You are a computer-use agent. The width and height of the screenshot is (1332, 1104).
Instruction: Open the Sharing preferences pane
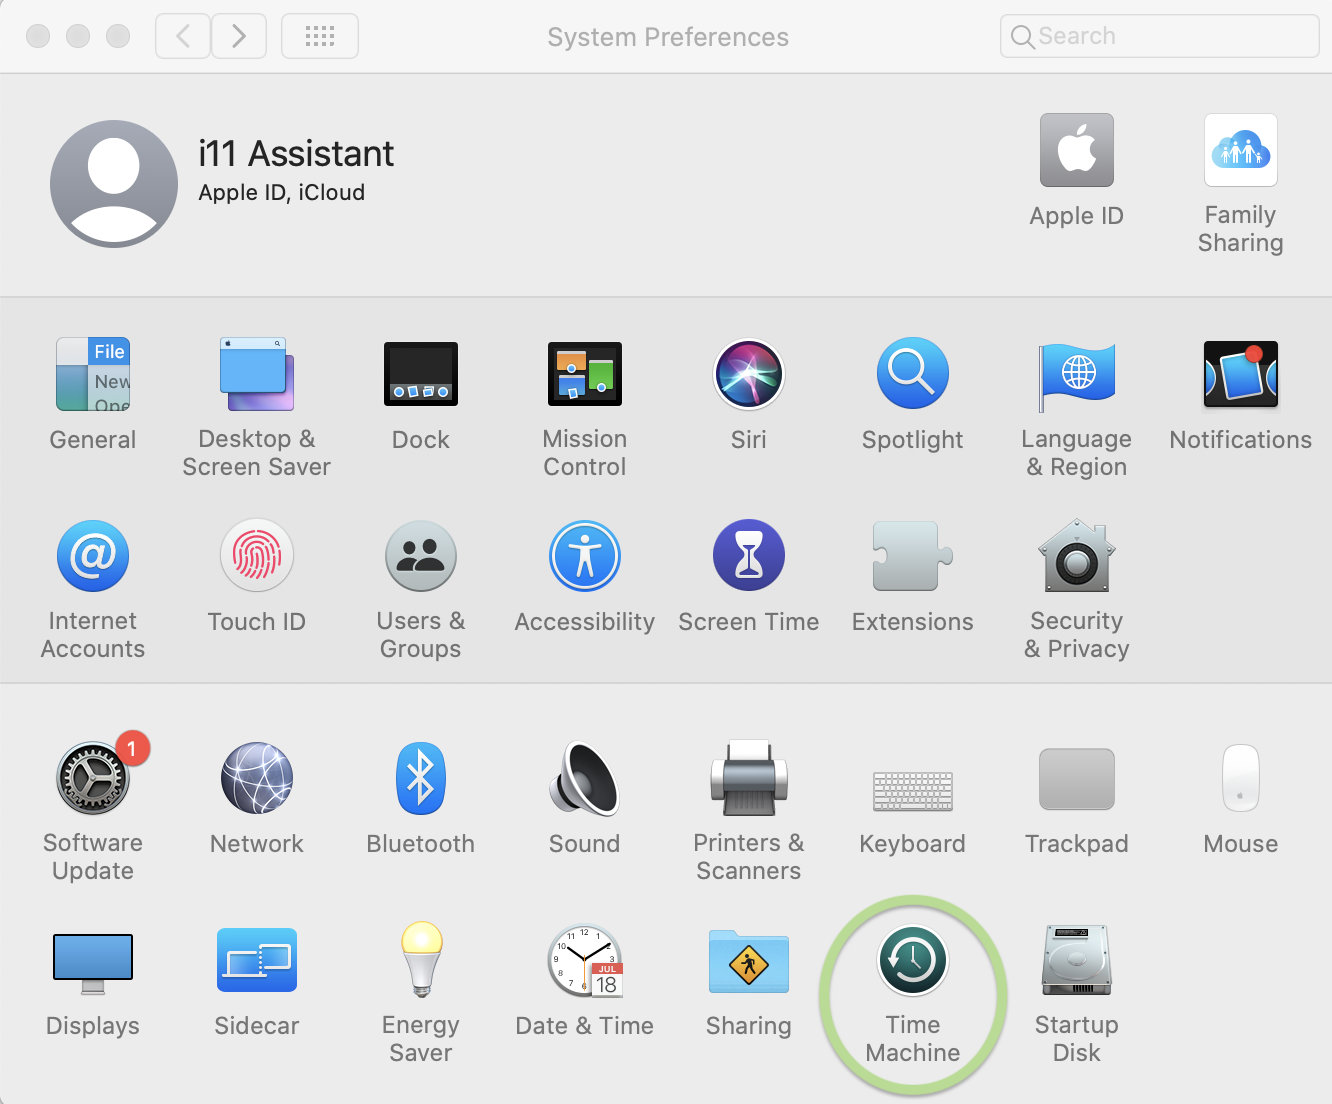pos(749,960)
